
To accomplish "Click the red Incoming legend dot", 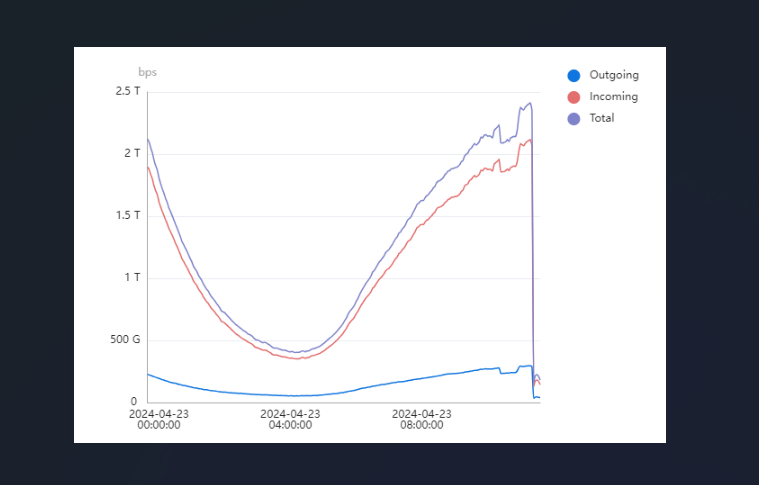I will [x=573, y=97].
